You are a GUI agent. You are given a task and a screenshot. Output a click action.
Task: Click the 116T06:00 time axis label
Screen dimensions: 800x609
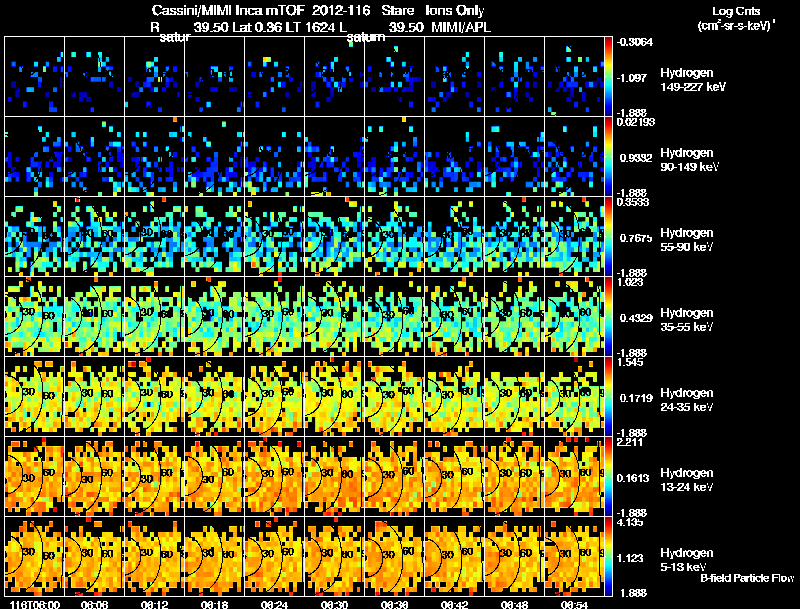[x=35, y=604]
